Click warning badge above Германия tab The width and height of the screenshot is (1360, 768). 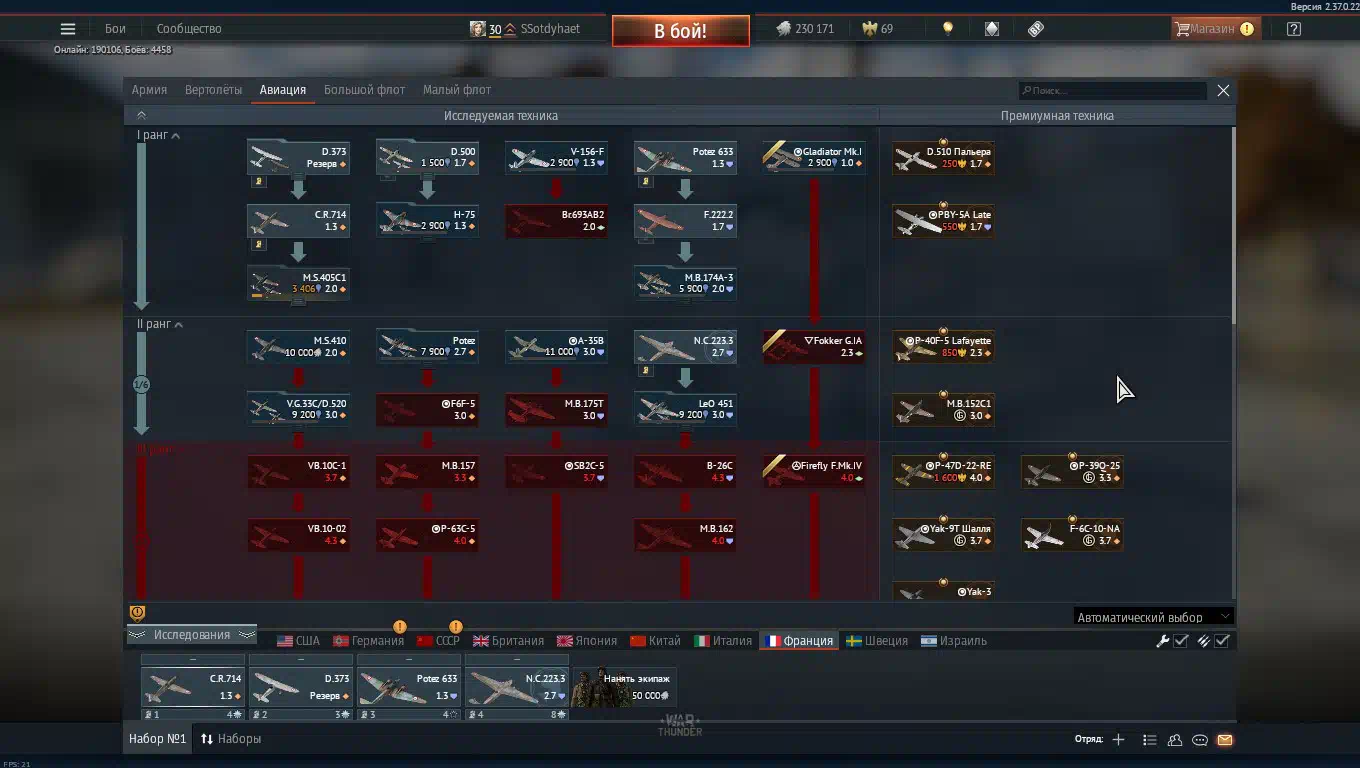(x=400, y=627)
